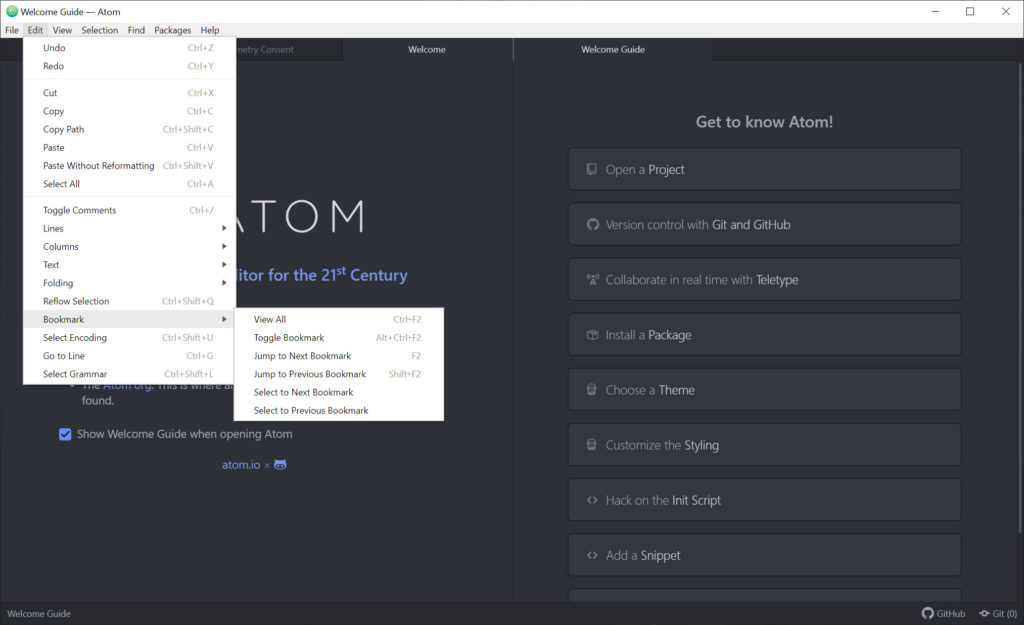Viewport: 1024px width, 625px height.
Task: Click the GitHub icon beside Version control
Action: [x=592, y=225]
